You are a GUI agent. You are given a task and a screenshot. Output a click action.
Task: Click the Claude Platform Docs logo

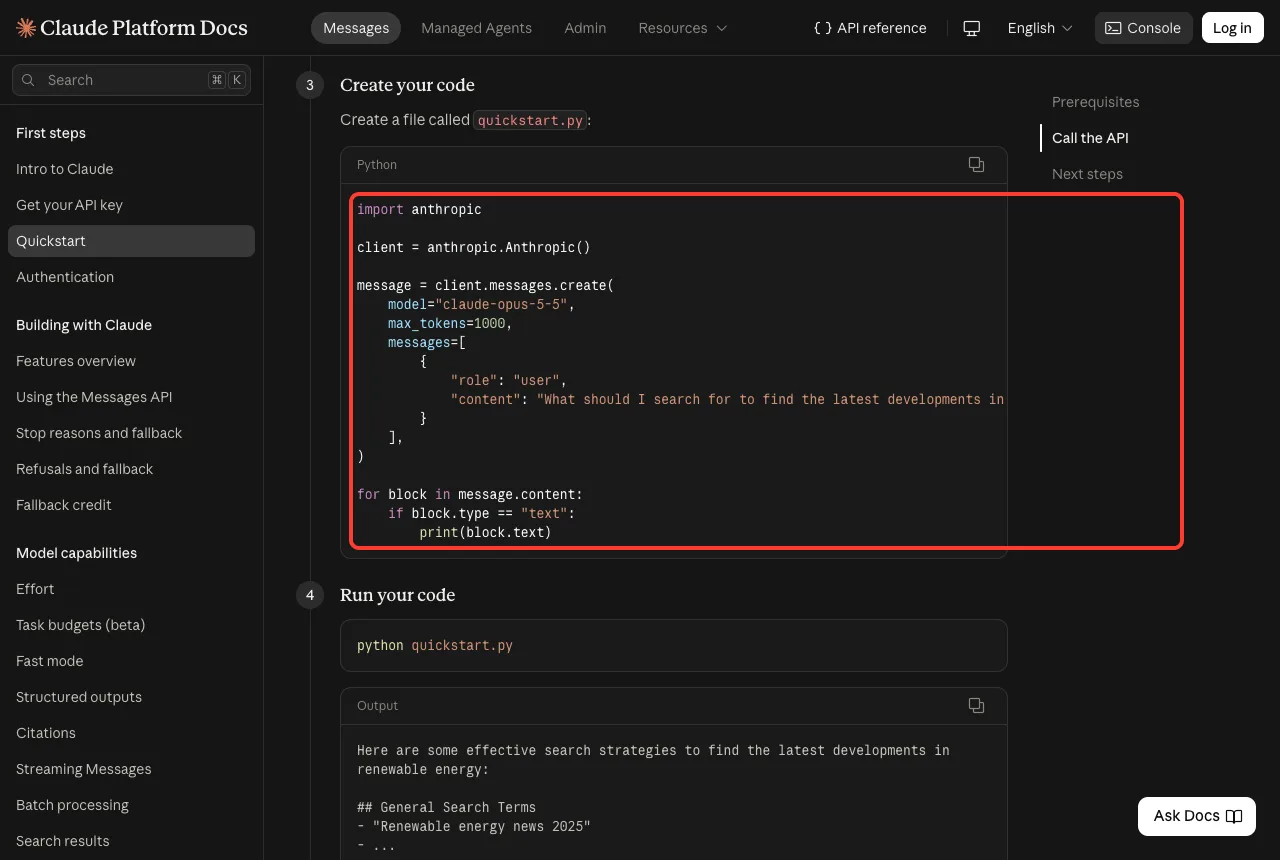(x=132, y=28)
